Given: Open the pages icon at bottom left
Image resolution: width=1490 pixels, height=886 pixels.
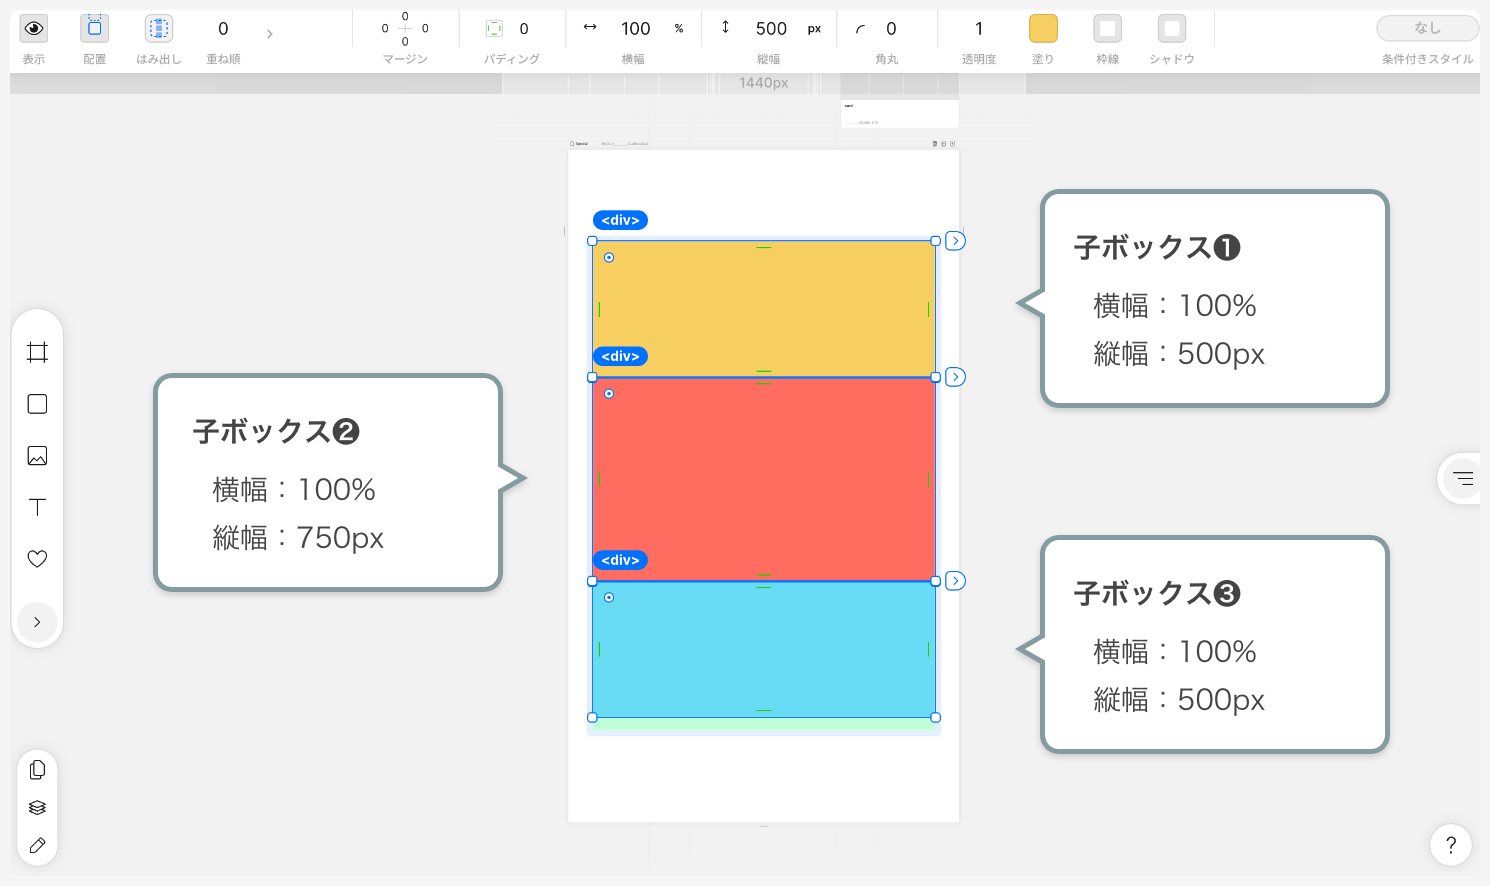Looking at the screenshot, I should pyautogui.click(x=37, y=770).
